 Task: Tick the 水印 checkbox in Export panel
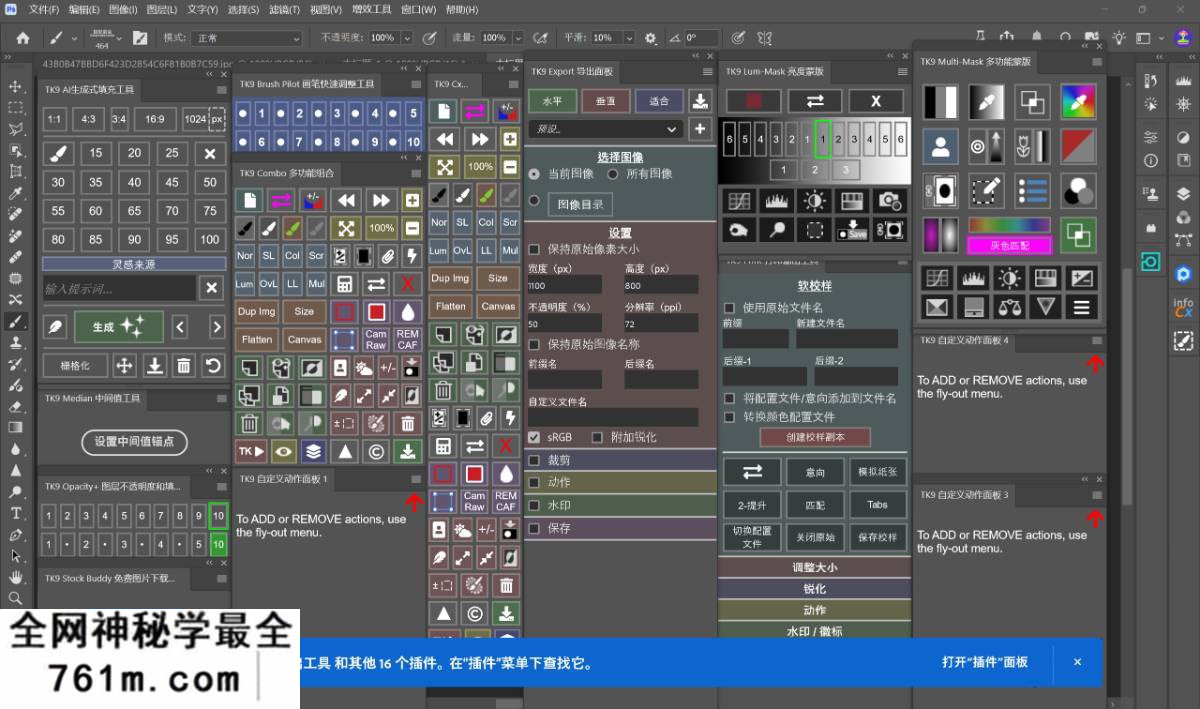coord(535,506)
